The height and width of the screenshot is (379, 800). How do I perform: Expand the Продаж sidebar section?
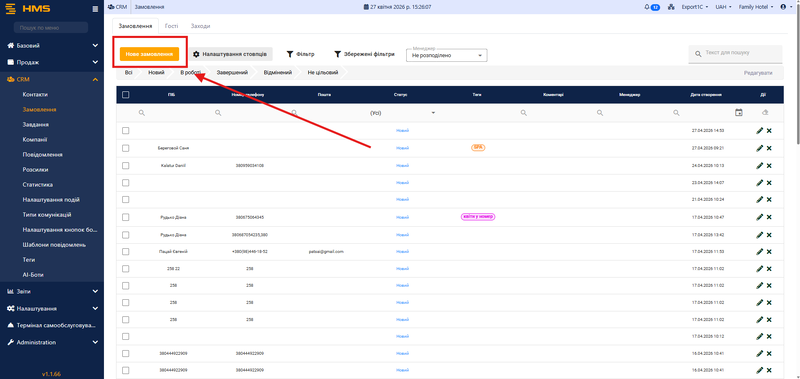pos(52,62)
